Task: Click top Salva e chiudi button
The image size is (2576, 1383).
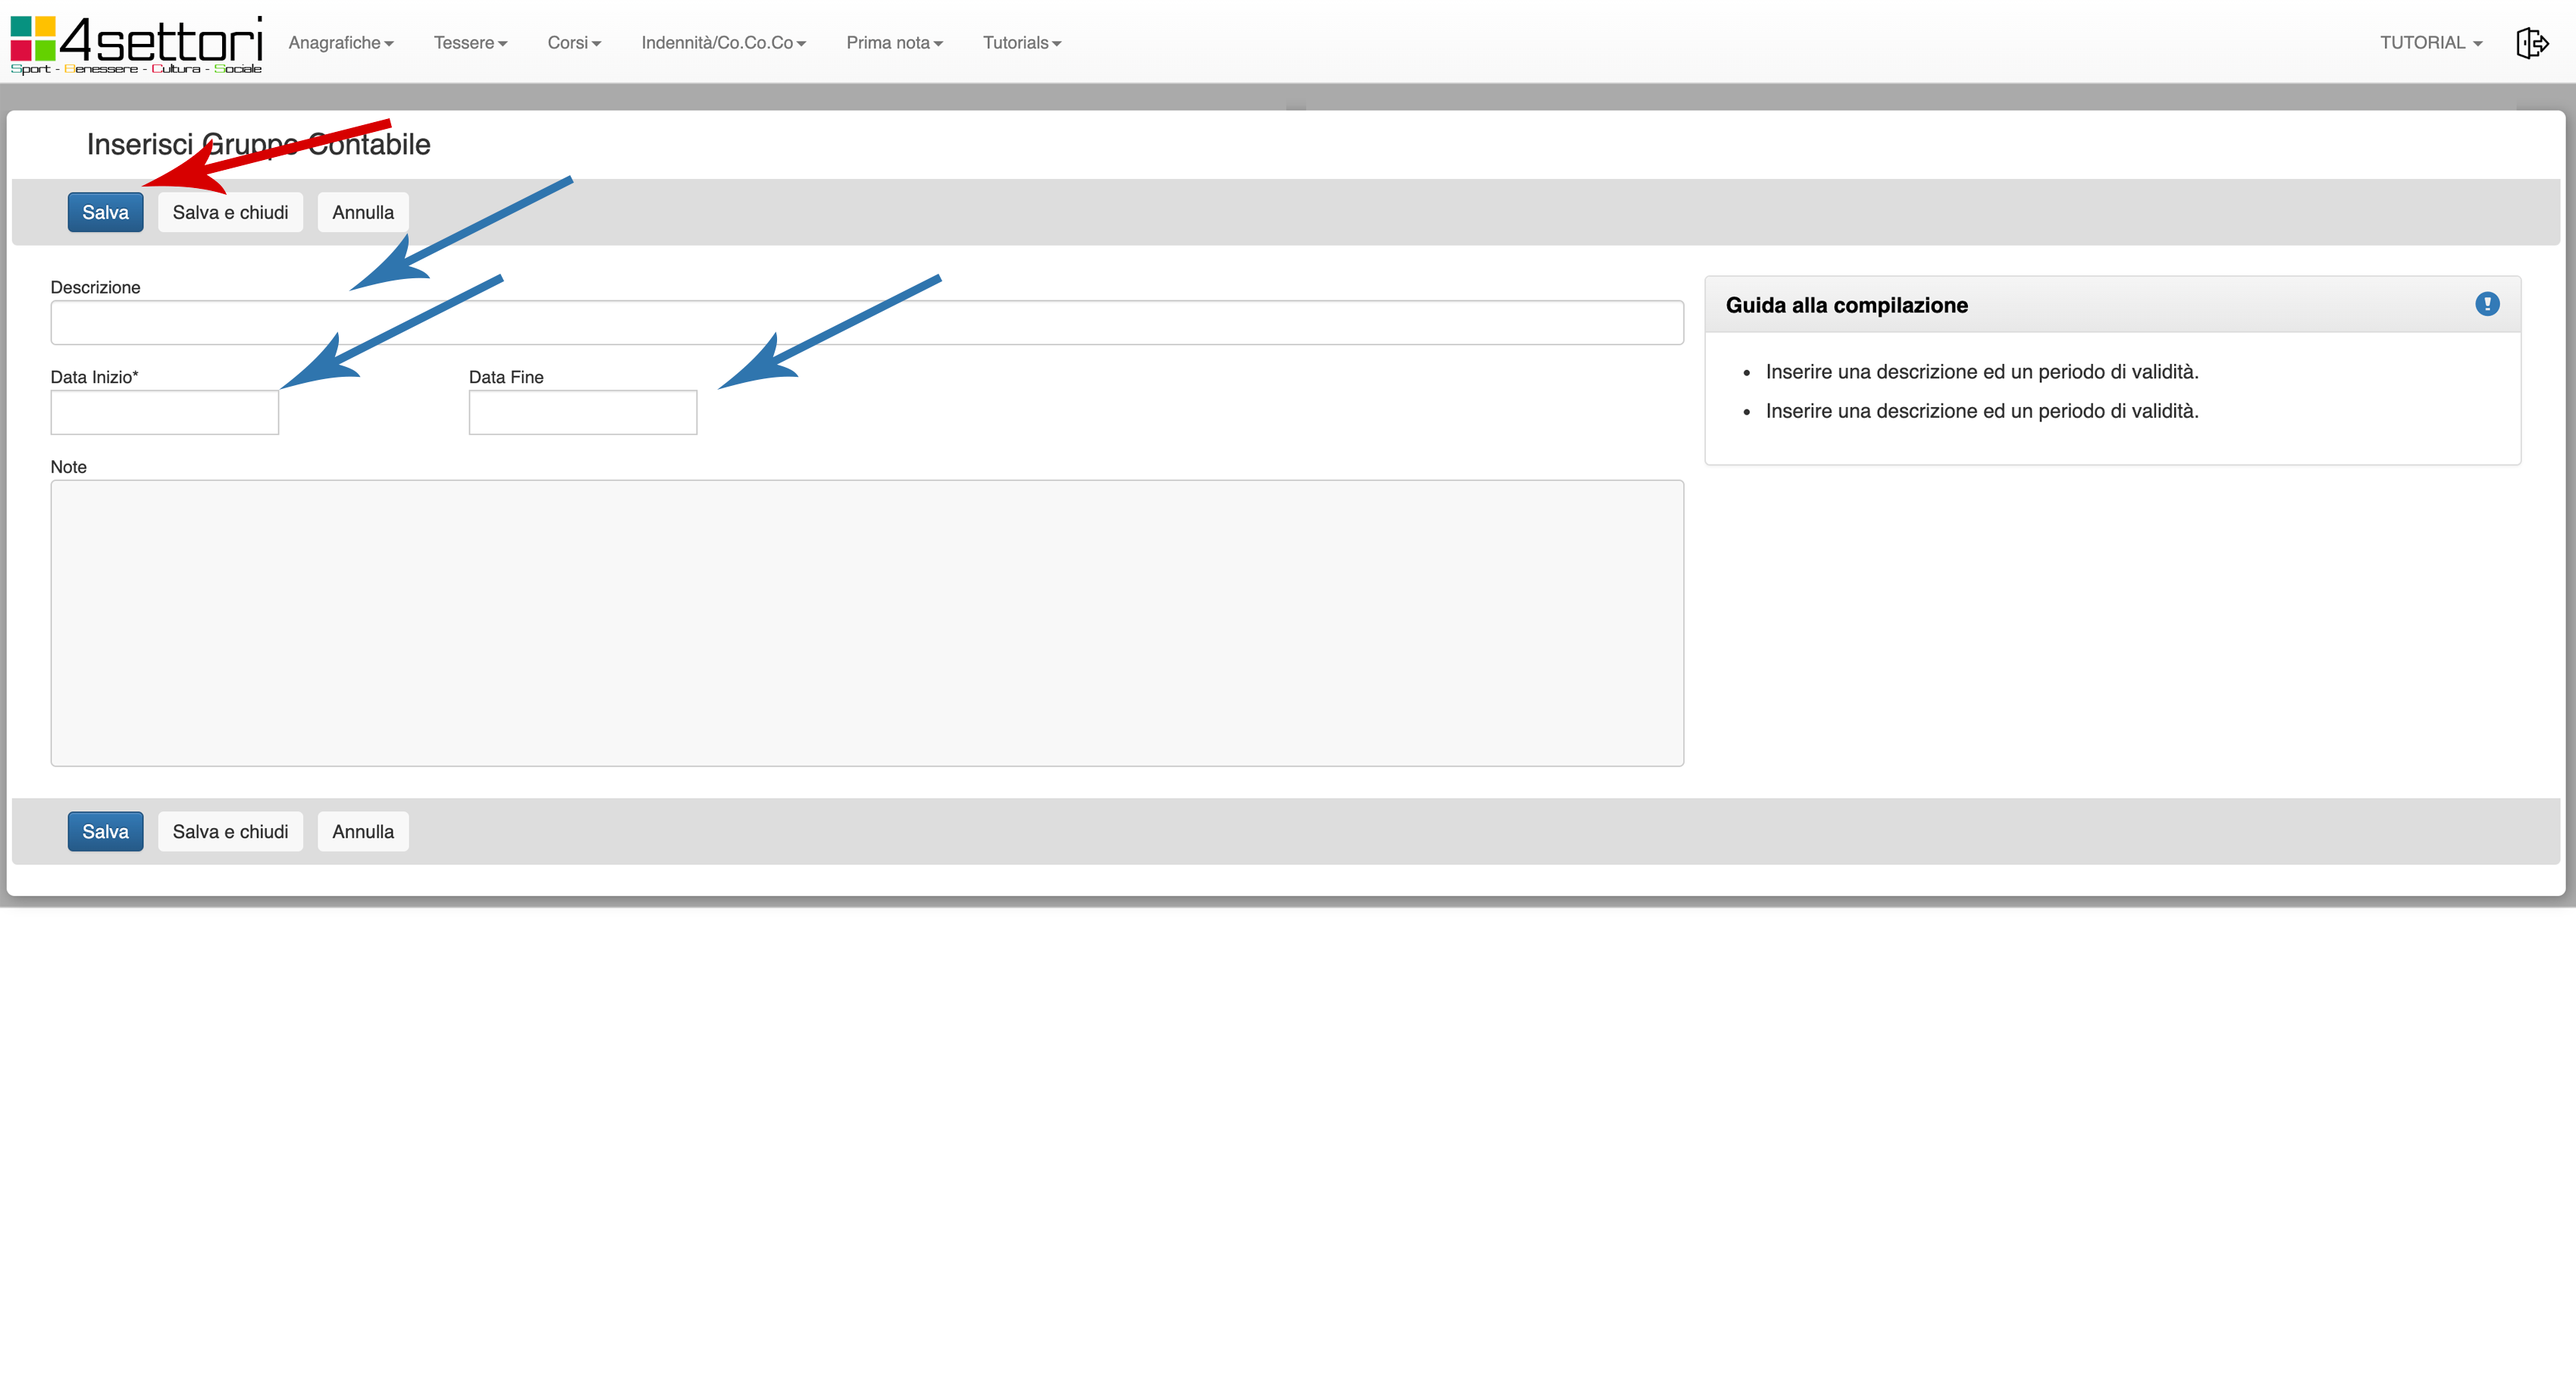Action: [x=230, y=212]
